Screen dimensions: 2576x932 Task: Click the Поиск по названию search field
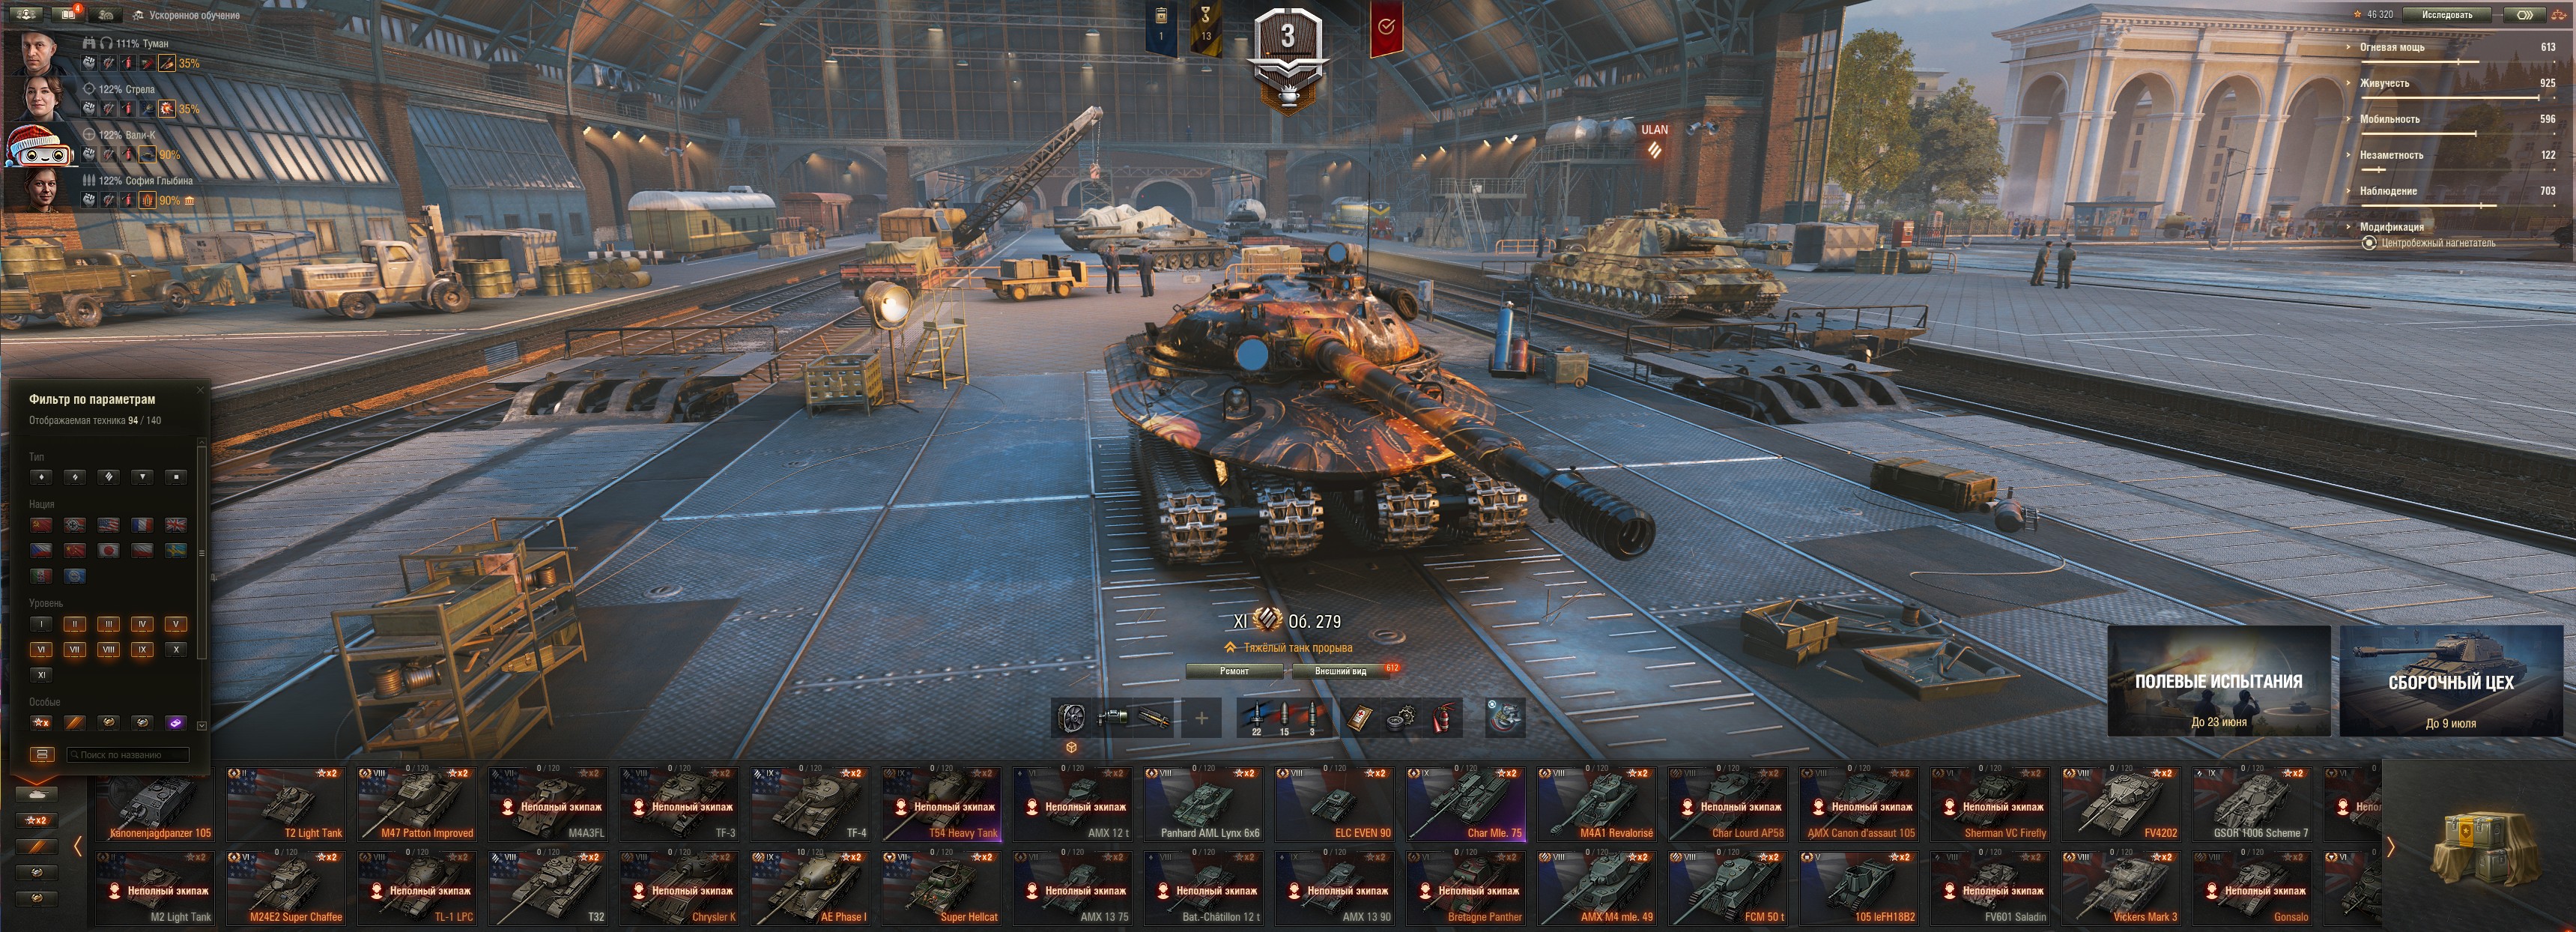127,755
